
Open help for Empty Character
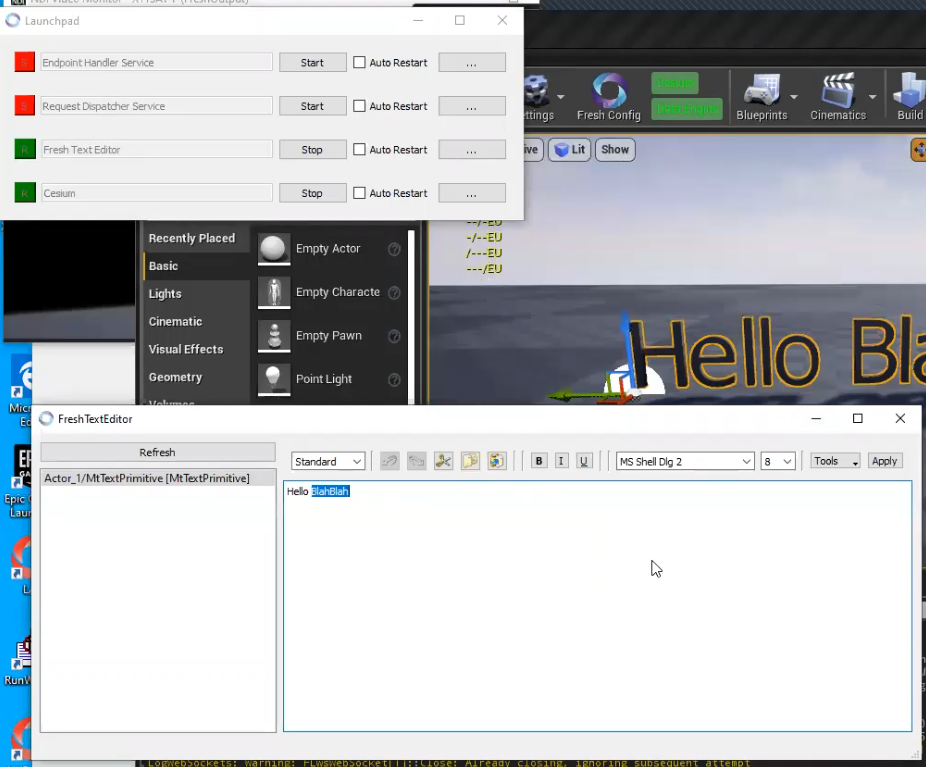tap(394, 293)
